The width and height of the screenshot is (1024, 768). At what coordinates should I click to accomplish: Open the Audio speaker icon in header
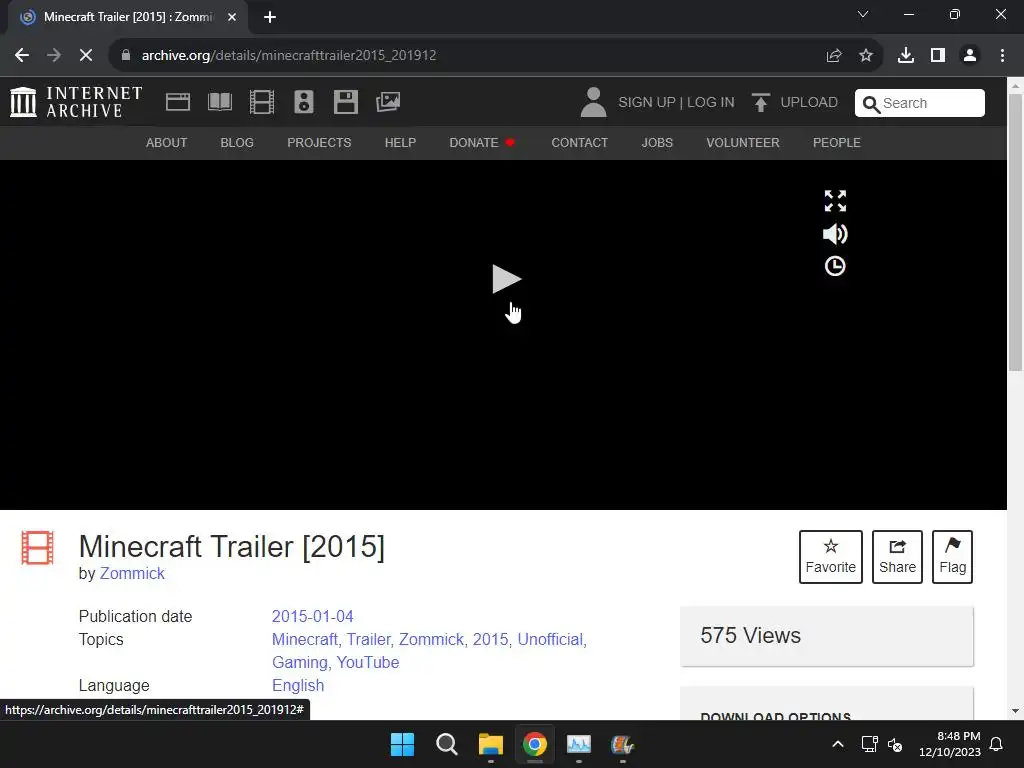304,102
